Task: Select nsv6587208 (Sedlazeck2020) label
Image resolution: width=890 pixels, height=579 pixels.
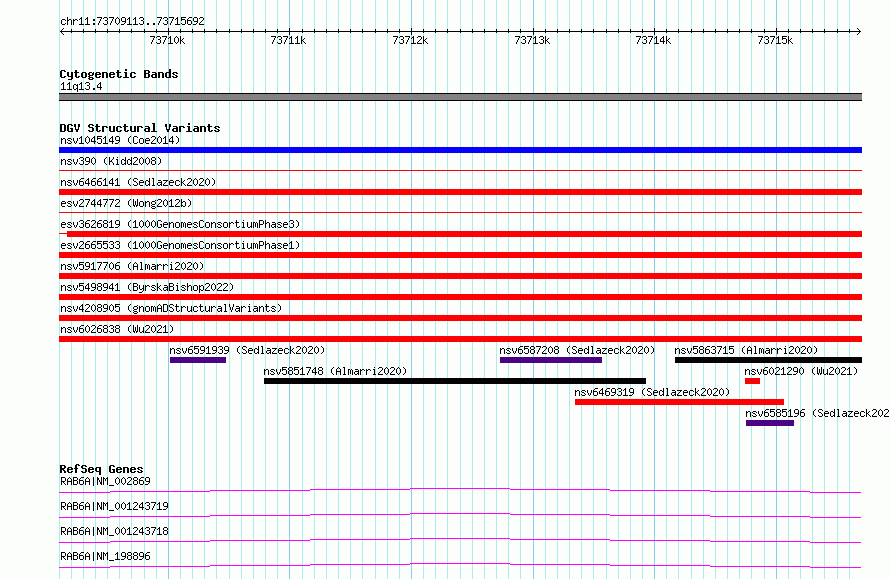Action: (577, 350)
